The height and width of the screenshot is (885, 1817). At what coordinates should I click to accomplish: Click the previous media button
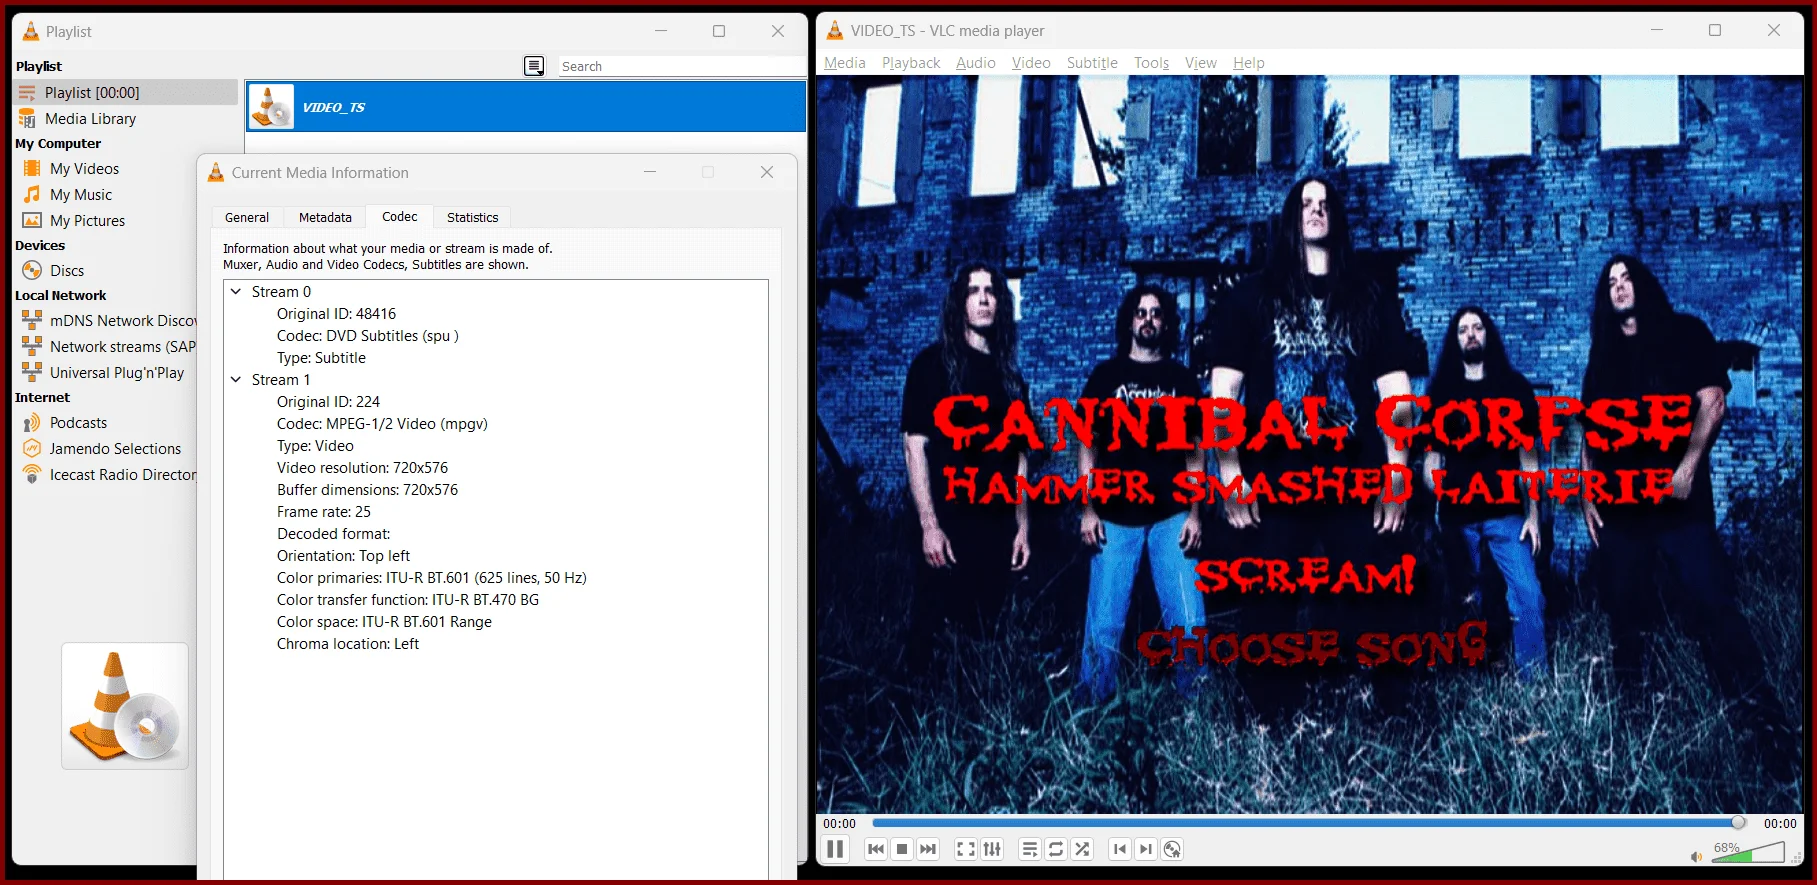point(876,849)
